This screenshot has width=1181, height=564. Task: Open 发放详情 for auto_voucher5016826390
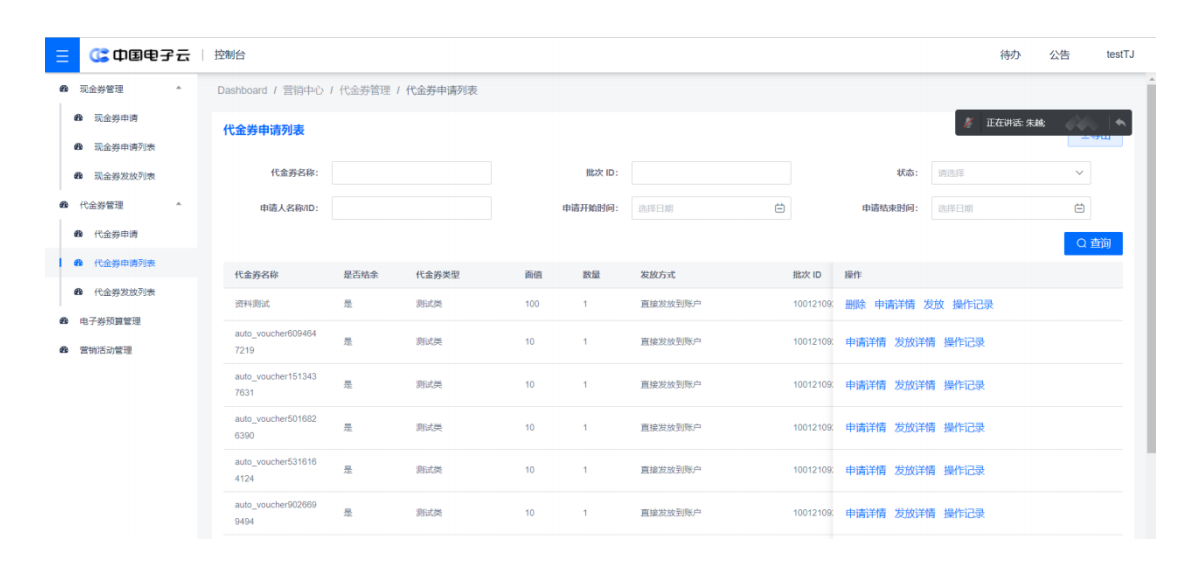[914, 428]
